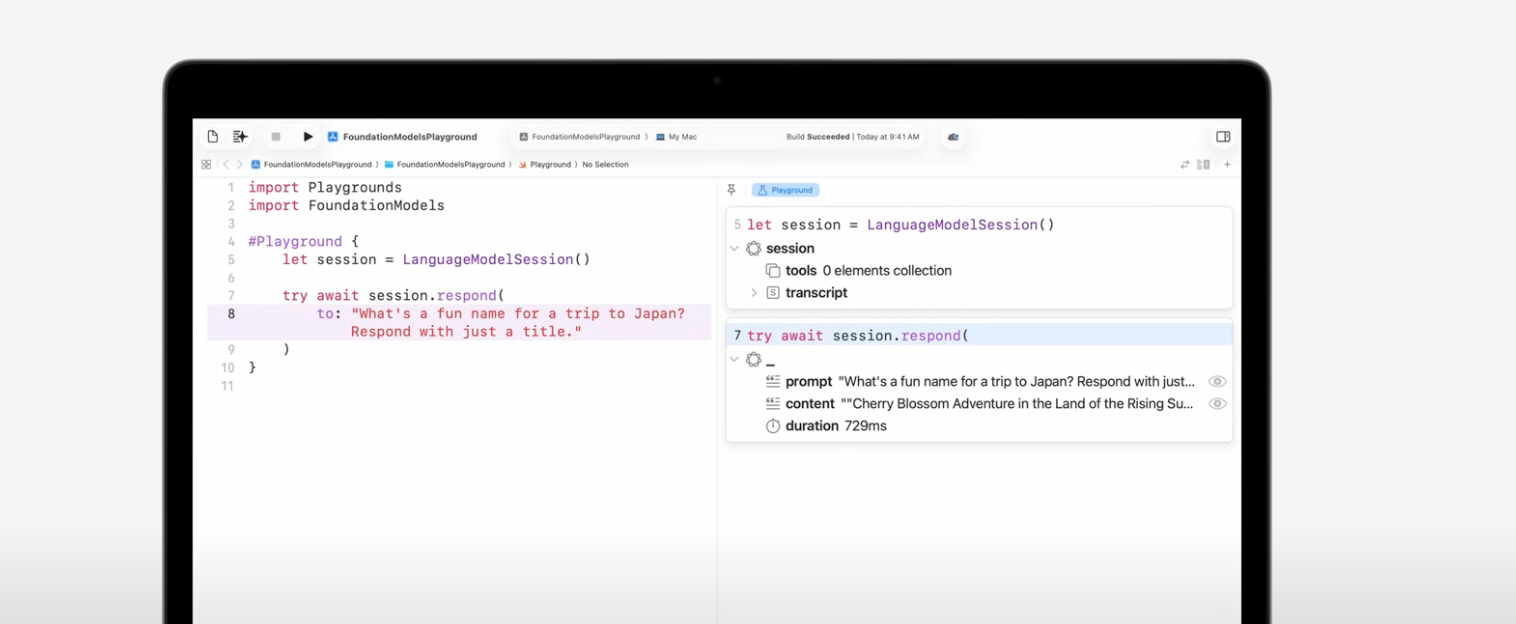Expand the transcript row
Screen dimensions: 1516x624
point(754,293)
